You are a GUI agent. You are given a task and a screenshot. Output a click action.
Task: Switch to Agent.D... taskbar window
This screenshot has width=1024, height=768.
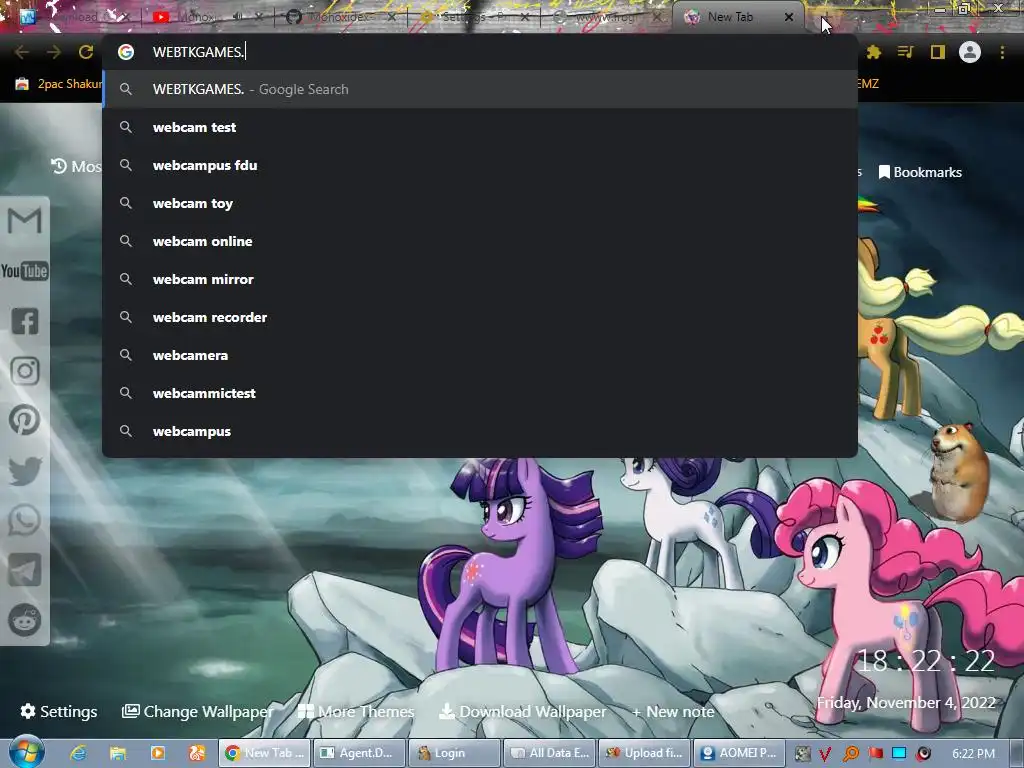(359, 753)
